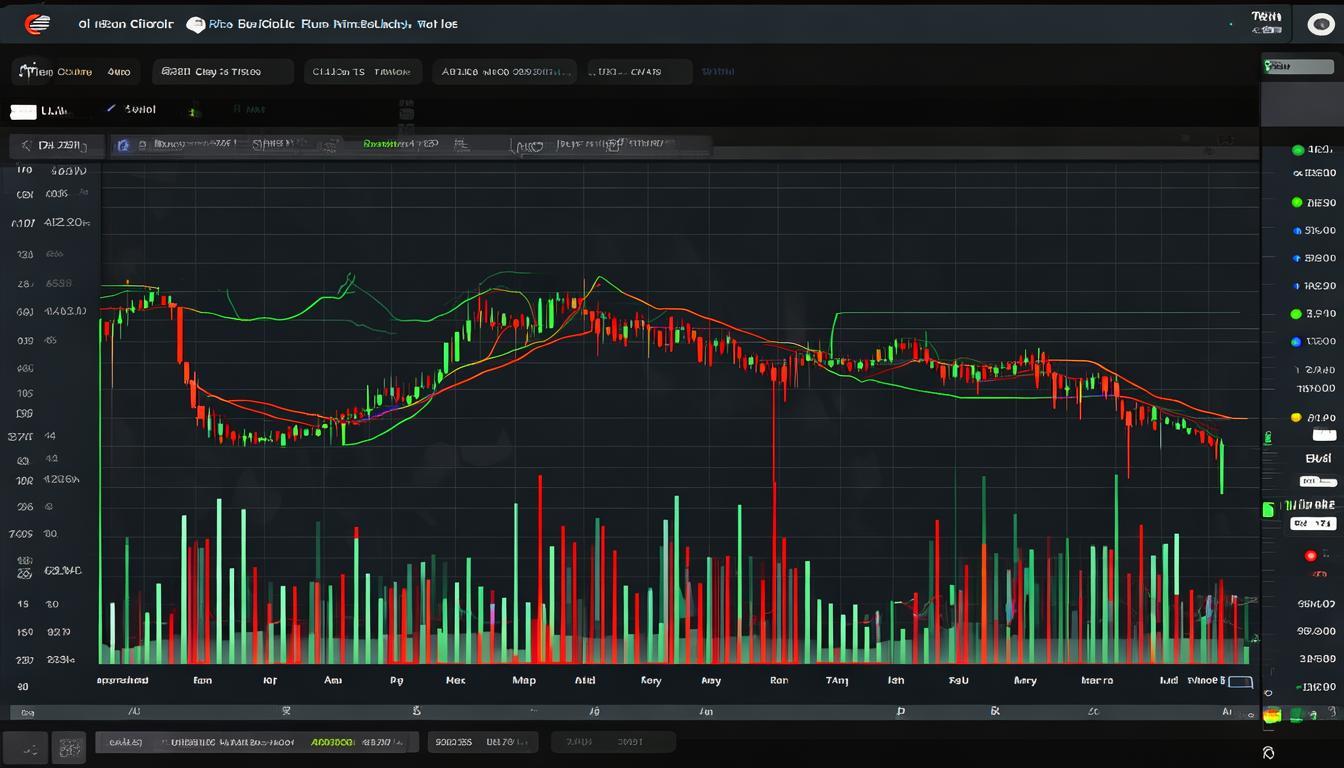Click the blue icon on the chart toolbar
The image size is (1344, 768).
click(124, 145)
